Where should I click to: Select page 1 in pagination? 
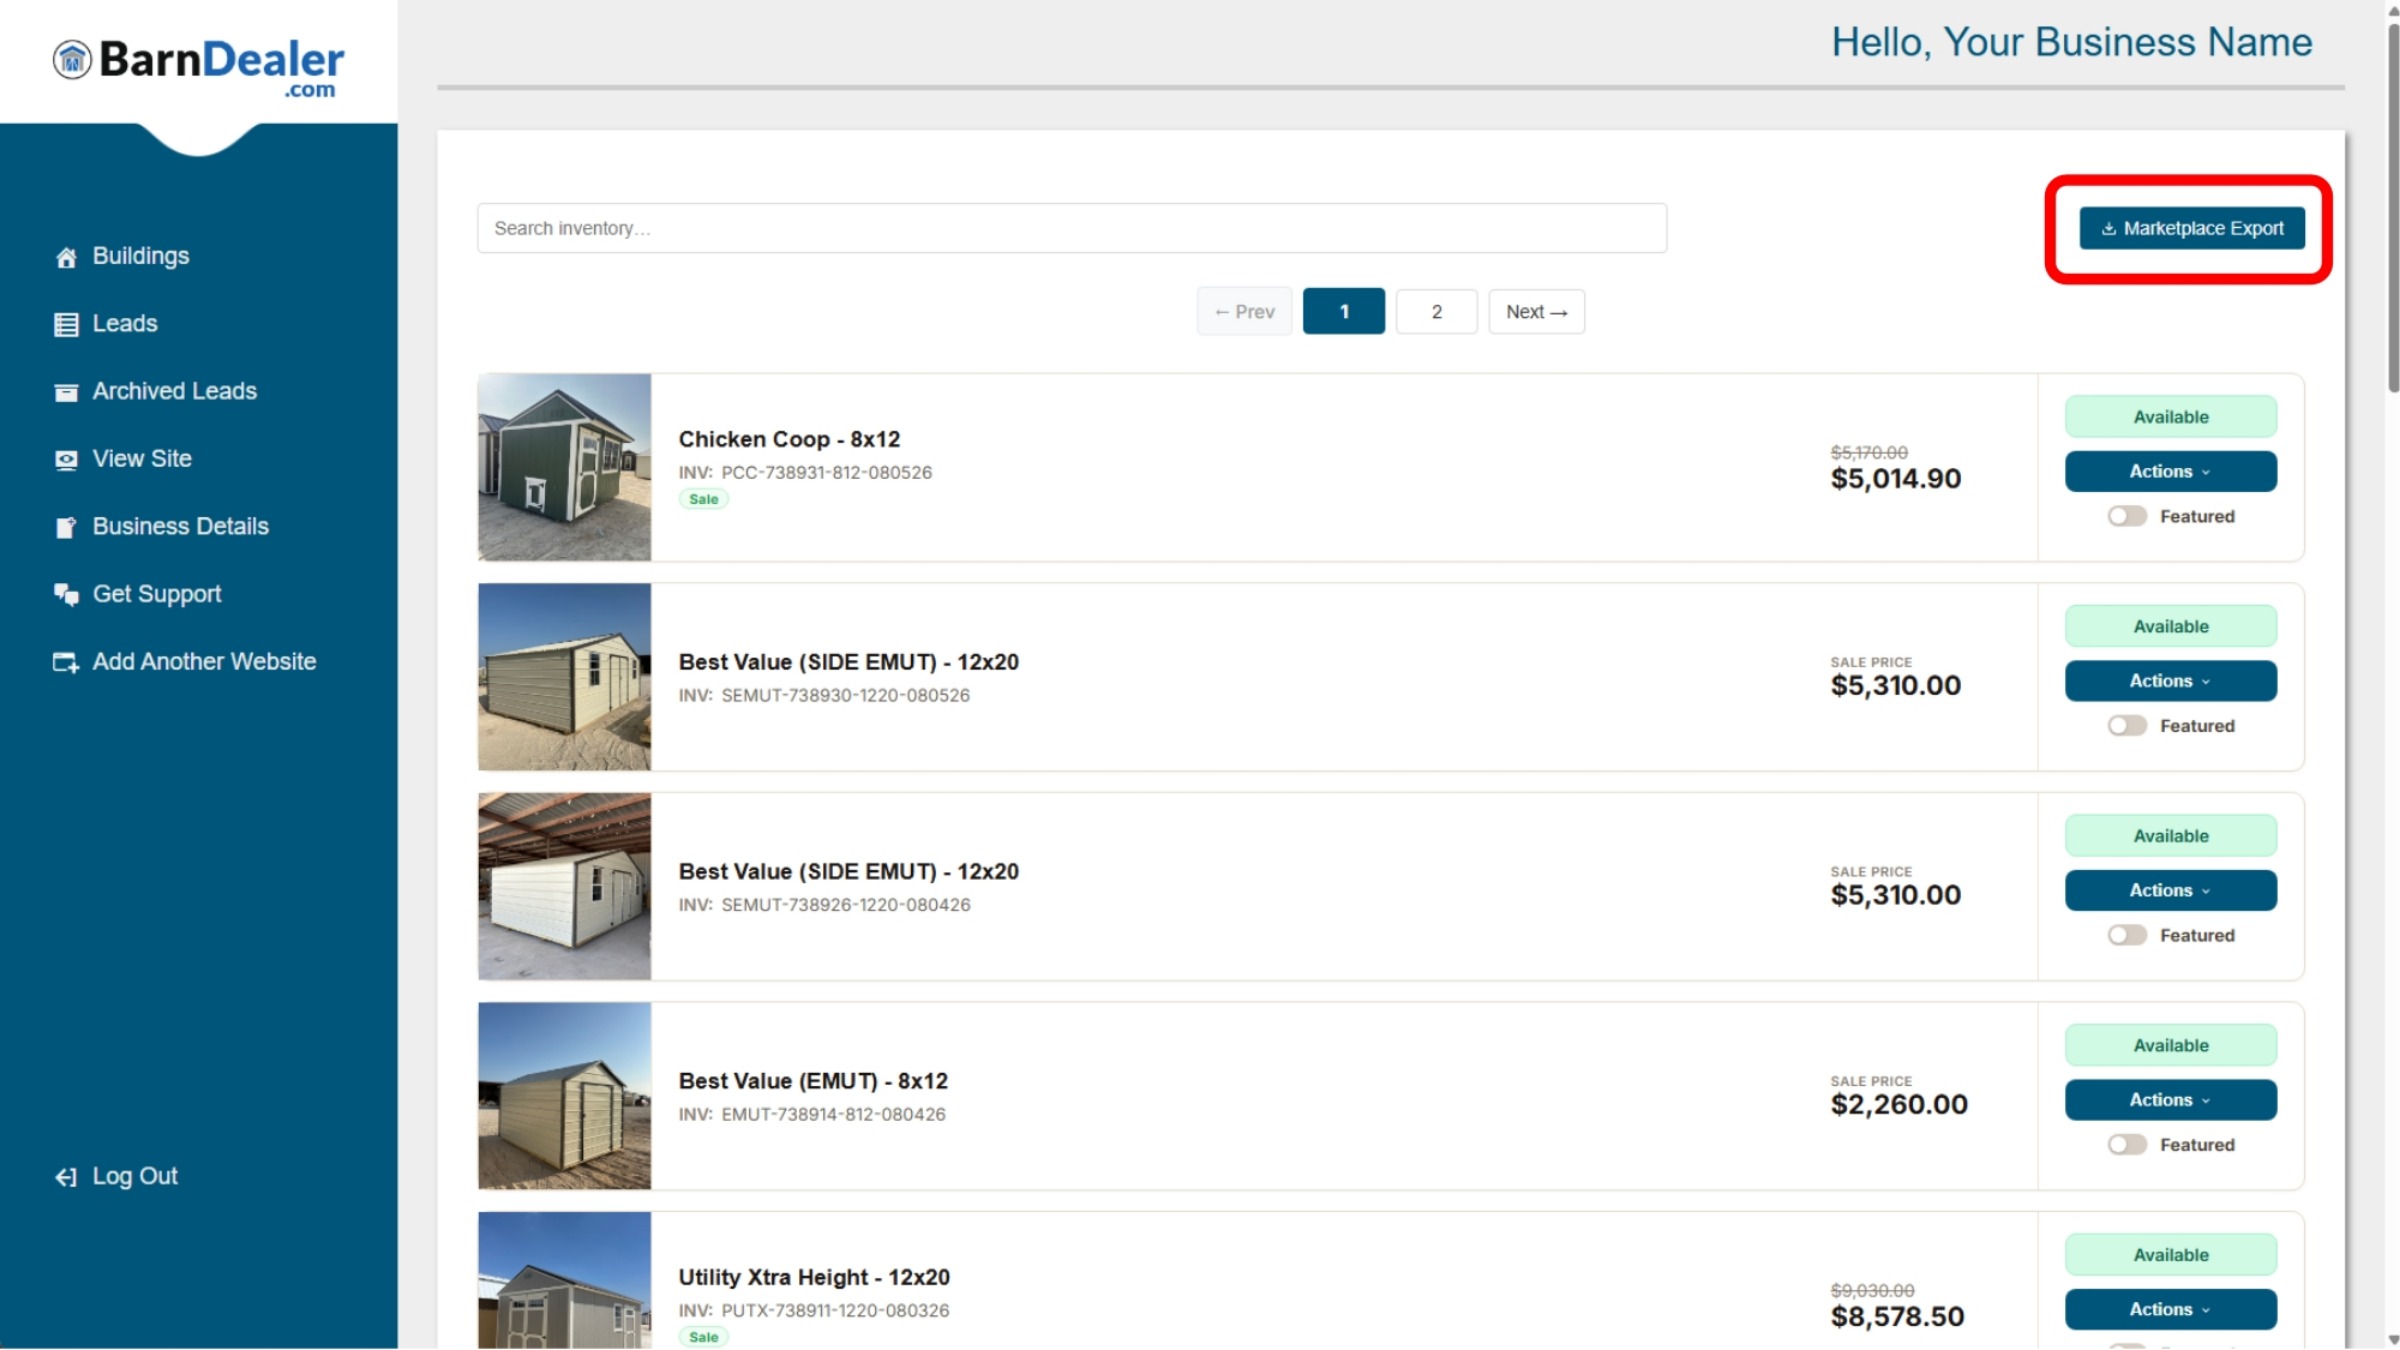(x=1343, y=312)
